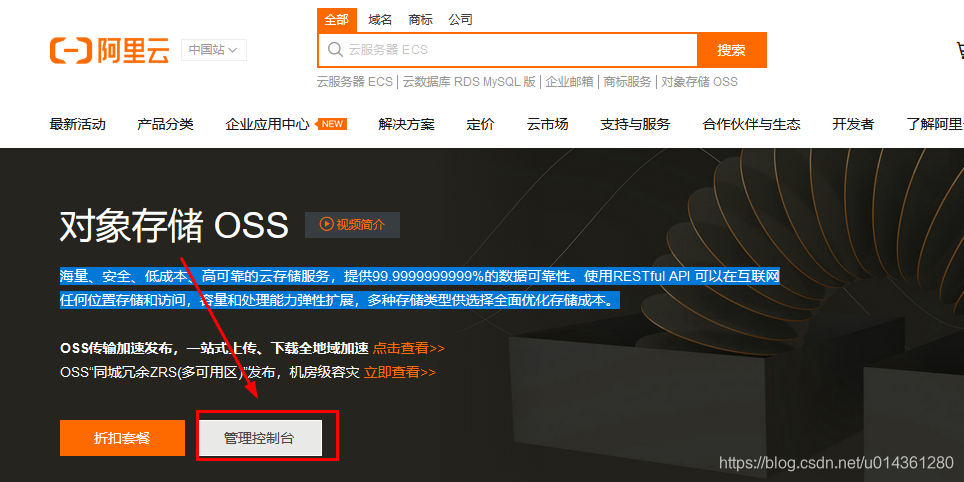Screen dimensions: 964x482
Task: Open the 产品分类 menu
Action: pyautogui.click(x=165, y=124)
